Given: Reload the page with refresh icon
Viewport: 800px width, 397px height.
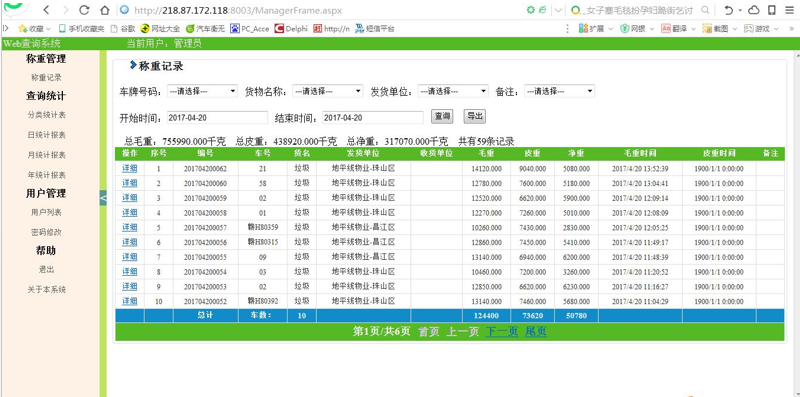Looking at the screenshot, I should tap(85, 10).
